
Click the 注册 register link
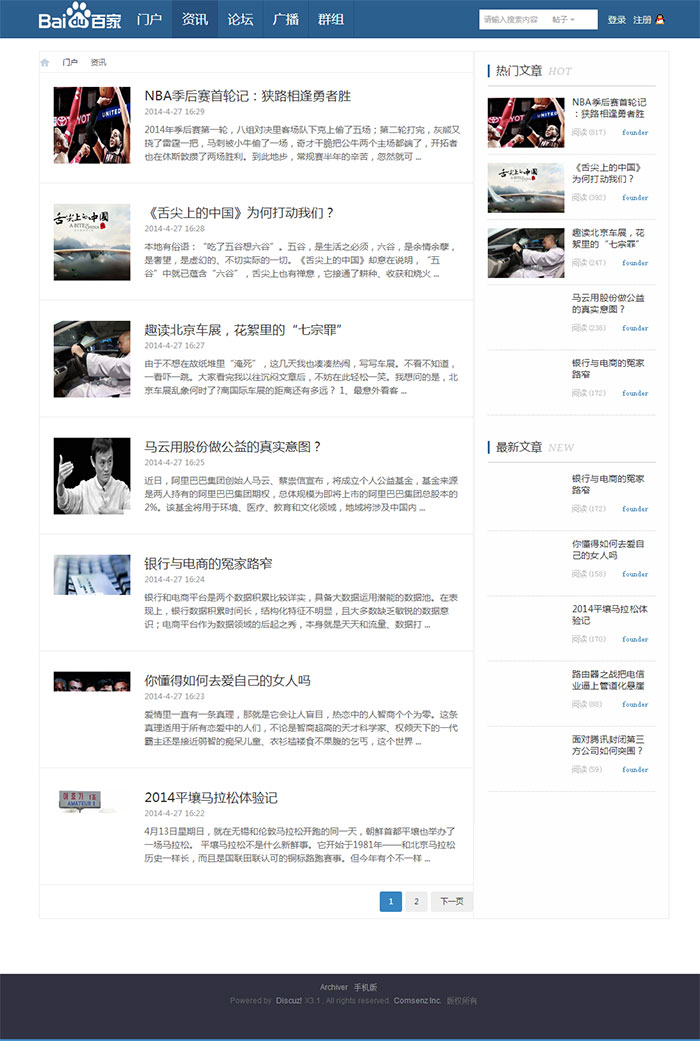(642, 20)
